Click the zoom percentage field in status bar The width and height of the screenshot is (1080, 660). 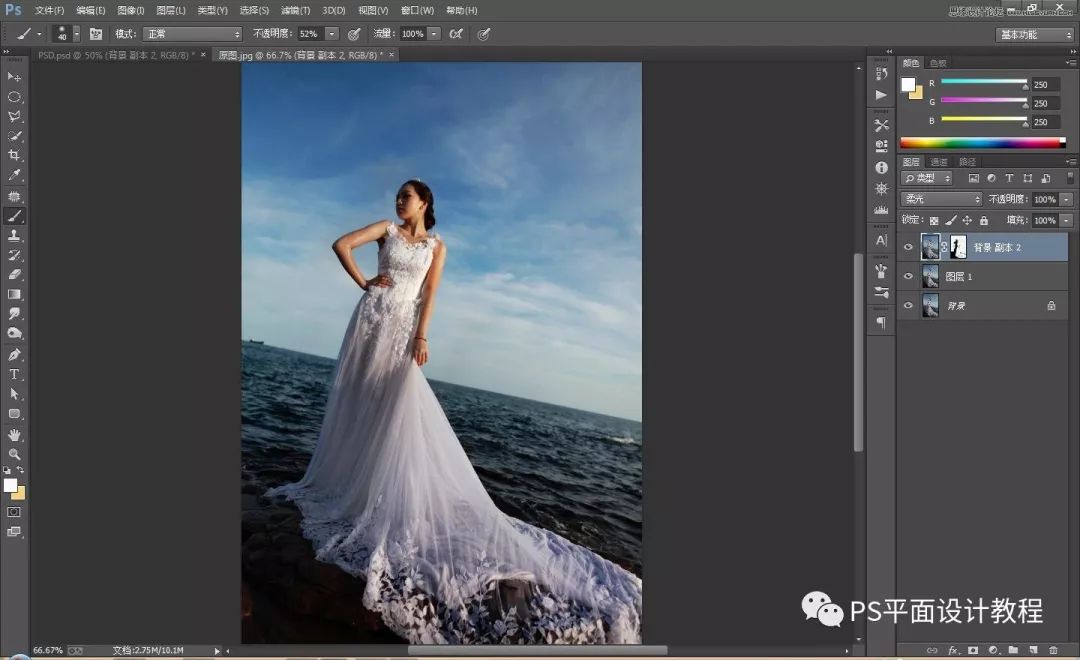tap(47, 650)
